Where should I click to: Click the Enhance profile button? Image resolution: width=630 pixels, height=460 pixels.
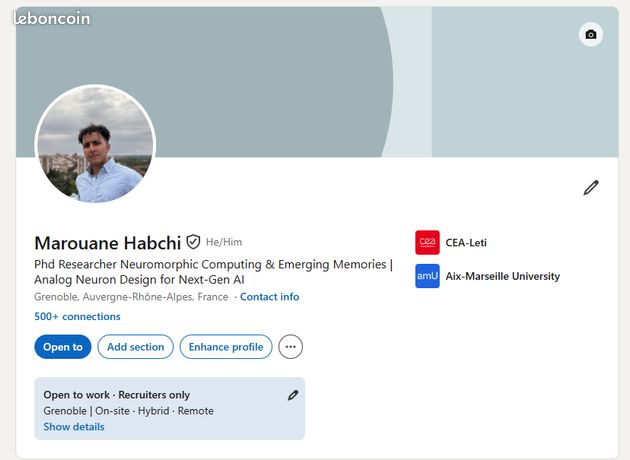pos(226,347)
